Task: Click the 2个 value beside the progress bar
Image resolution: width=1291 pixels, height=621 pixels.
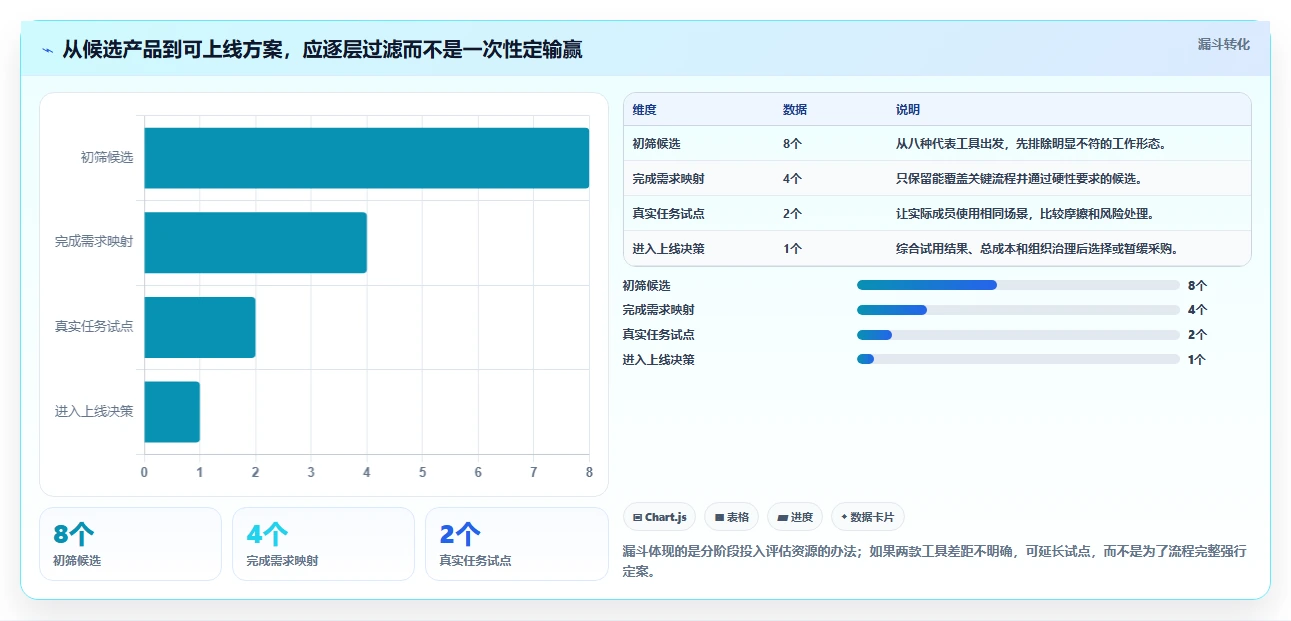Action: point(1197,335)
